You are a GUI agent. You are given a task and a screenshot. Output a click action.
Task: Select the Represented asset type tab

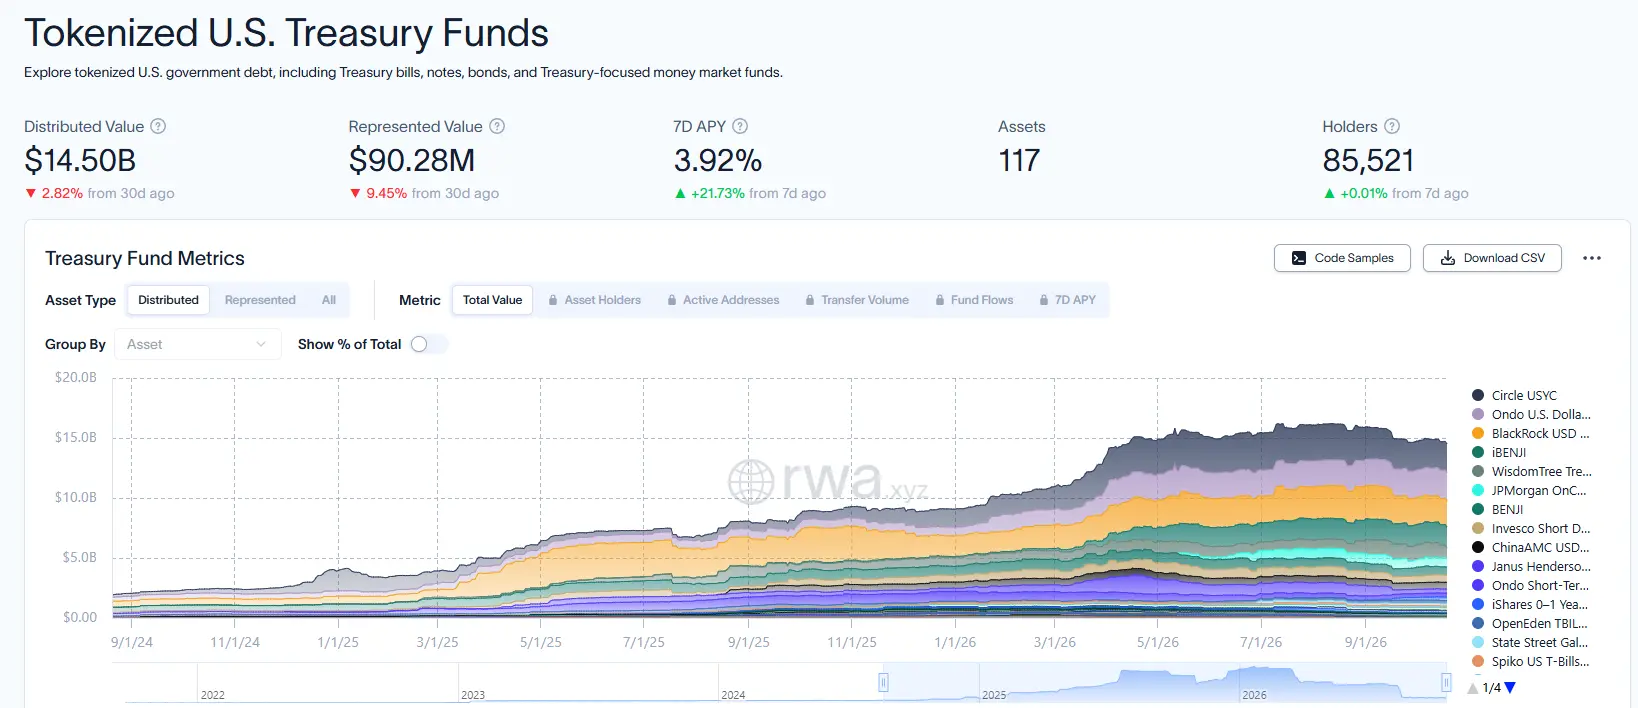[x=260, y=300]
